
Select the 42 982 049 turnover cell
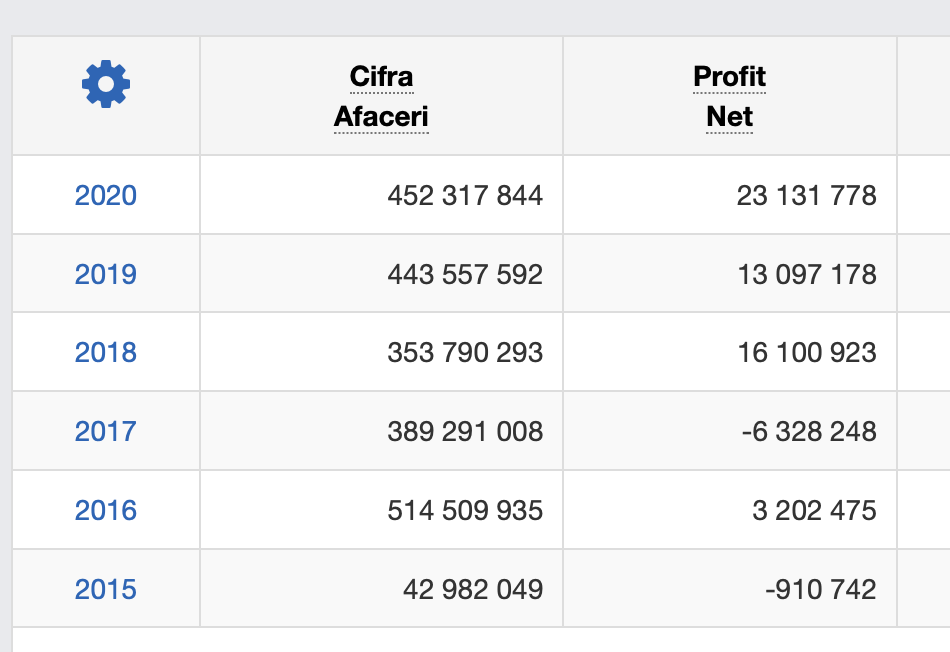[473, 589]
